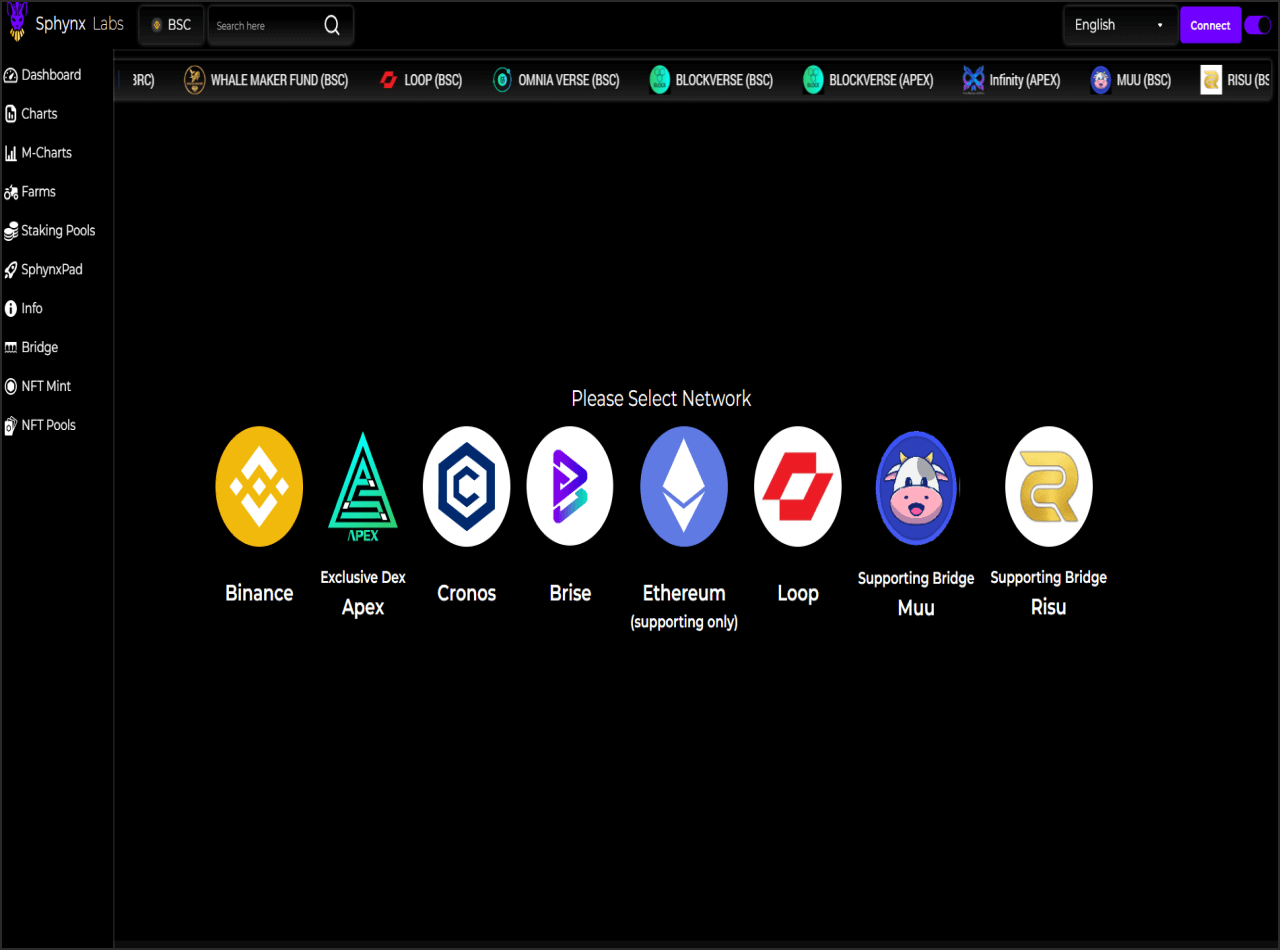
Task: Select the Loop red network logo
Action: [798, 486]
